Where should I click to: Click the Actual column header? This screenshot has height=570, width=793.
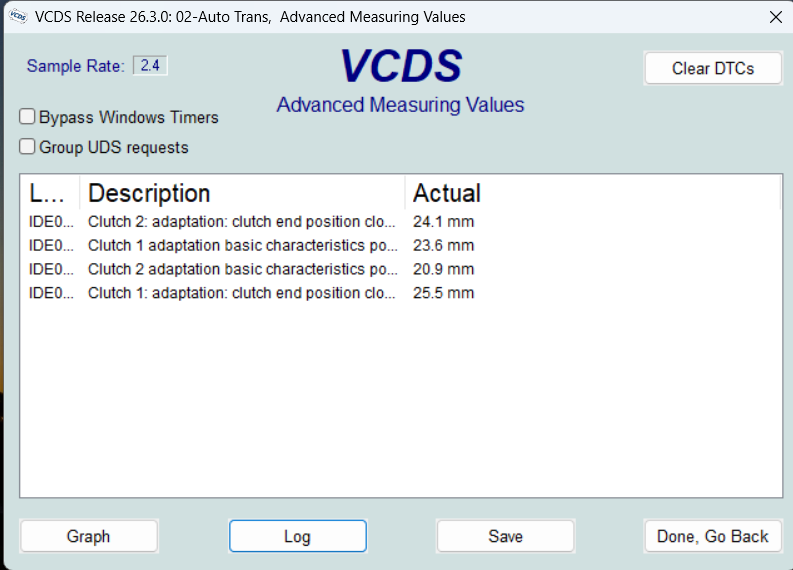pos(593,193)
